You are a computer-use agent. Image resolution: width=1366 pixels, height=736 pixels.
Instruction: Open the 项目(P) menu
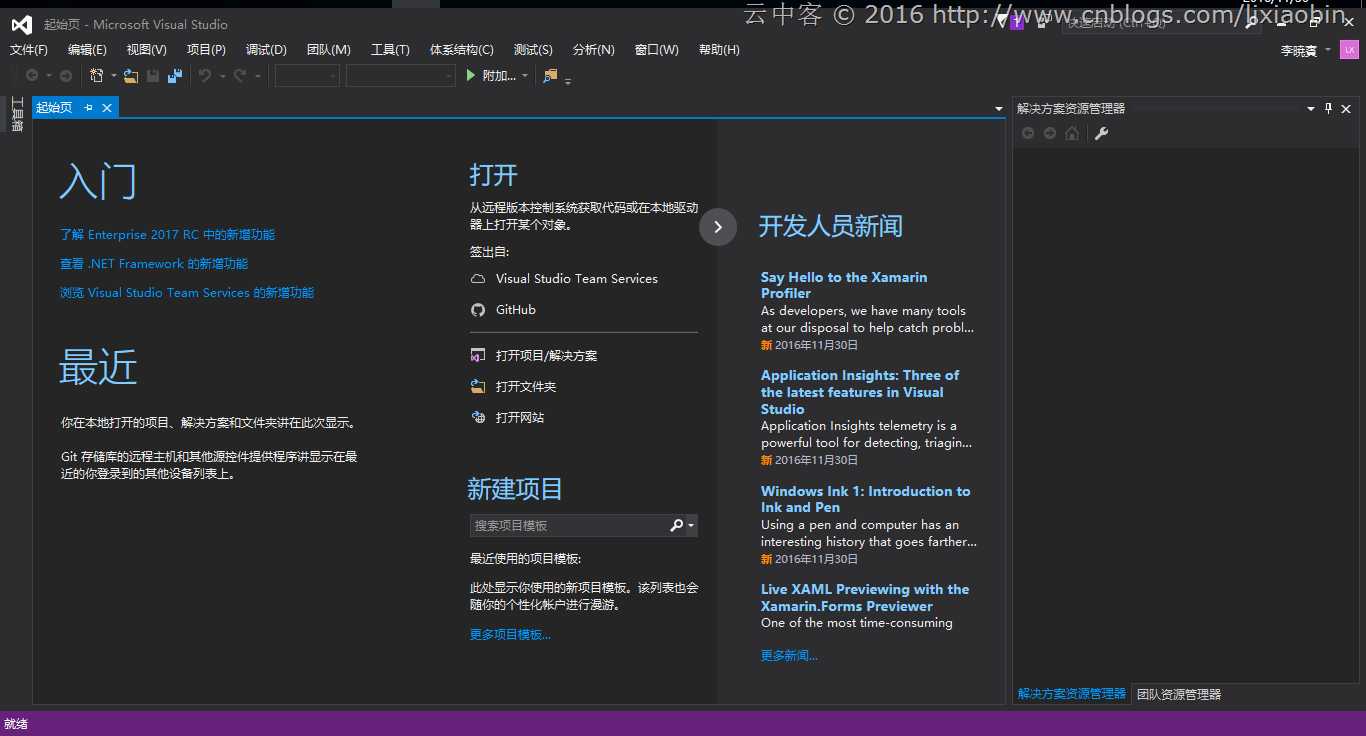click(206, 50)
